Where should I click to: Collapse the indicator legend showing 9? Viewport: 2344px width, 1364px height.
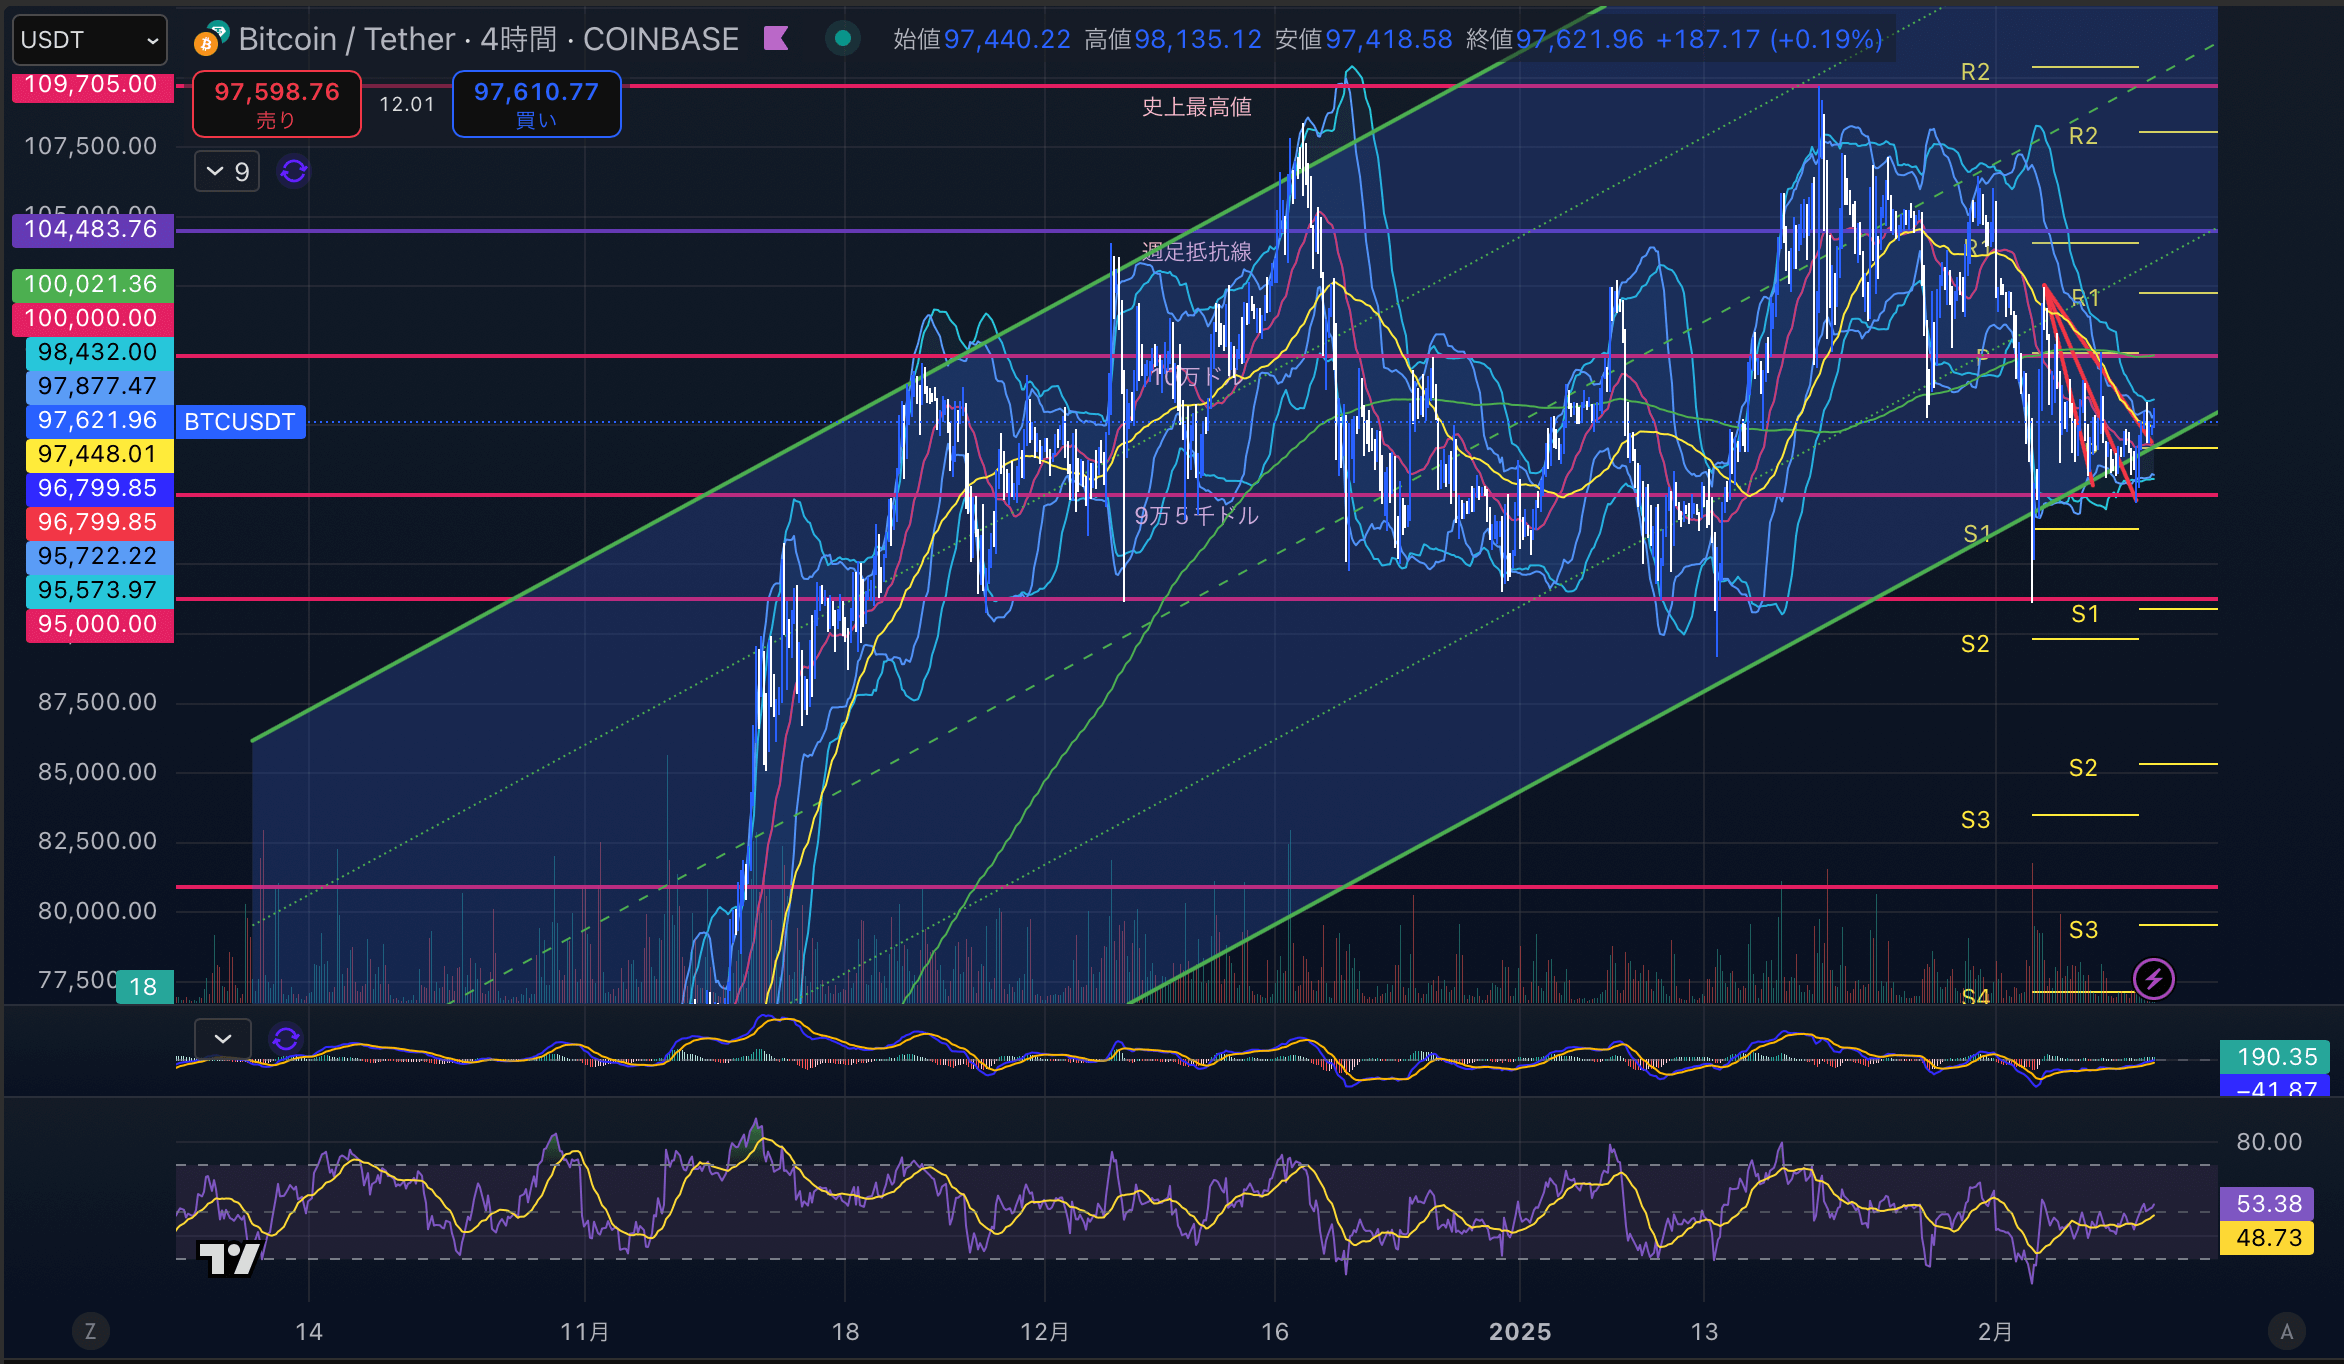[x=227, y=172]
